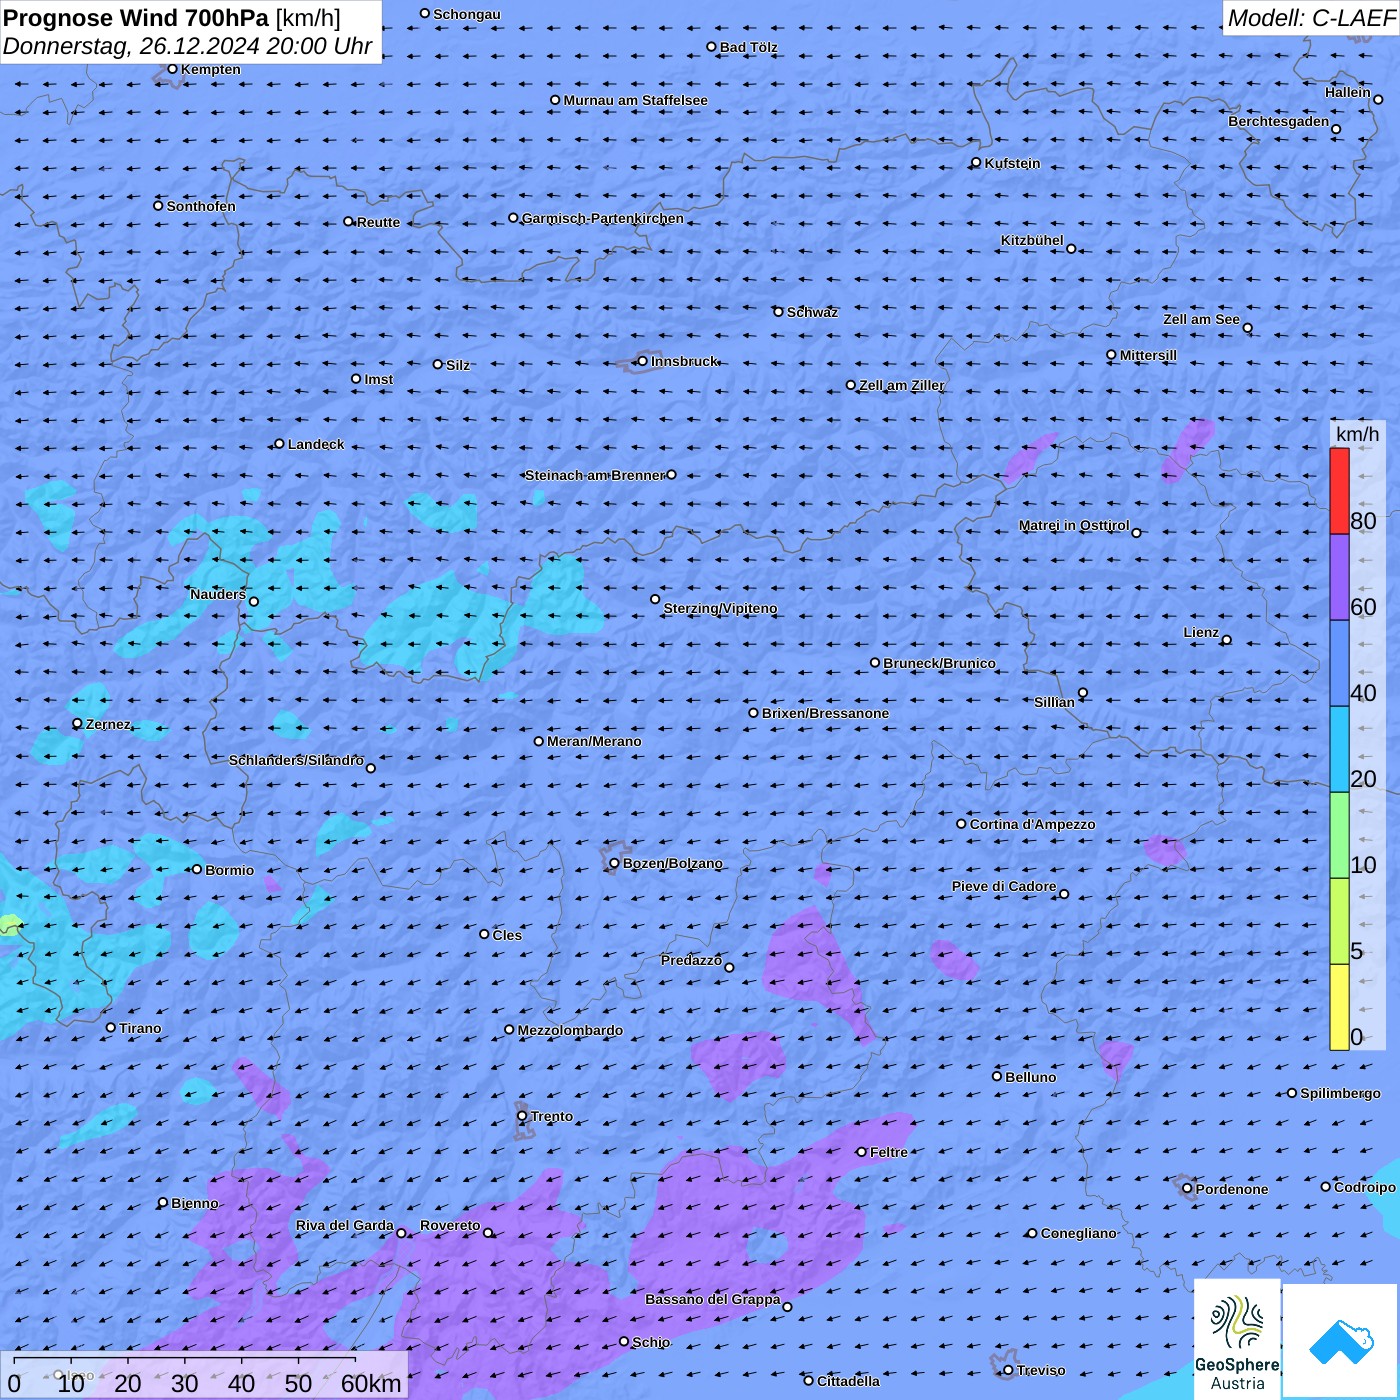Click the Belluno location dot
Screen dimensions: 1400x1400
pyautogui.click(x=997, y=1076)
